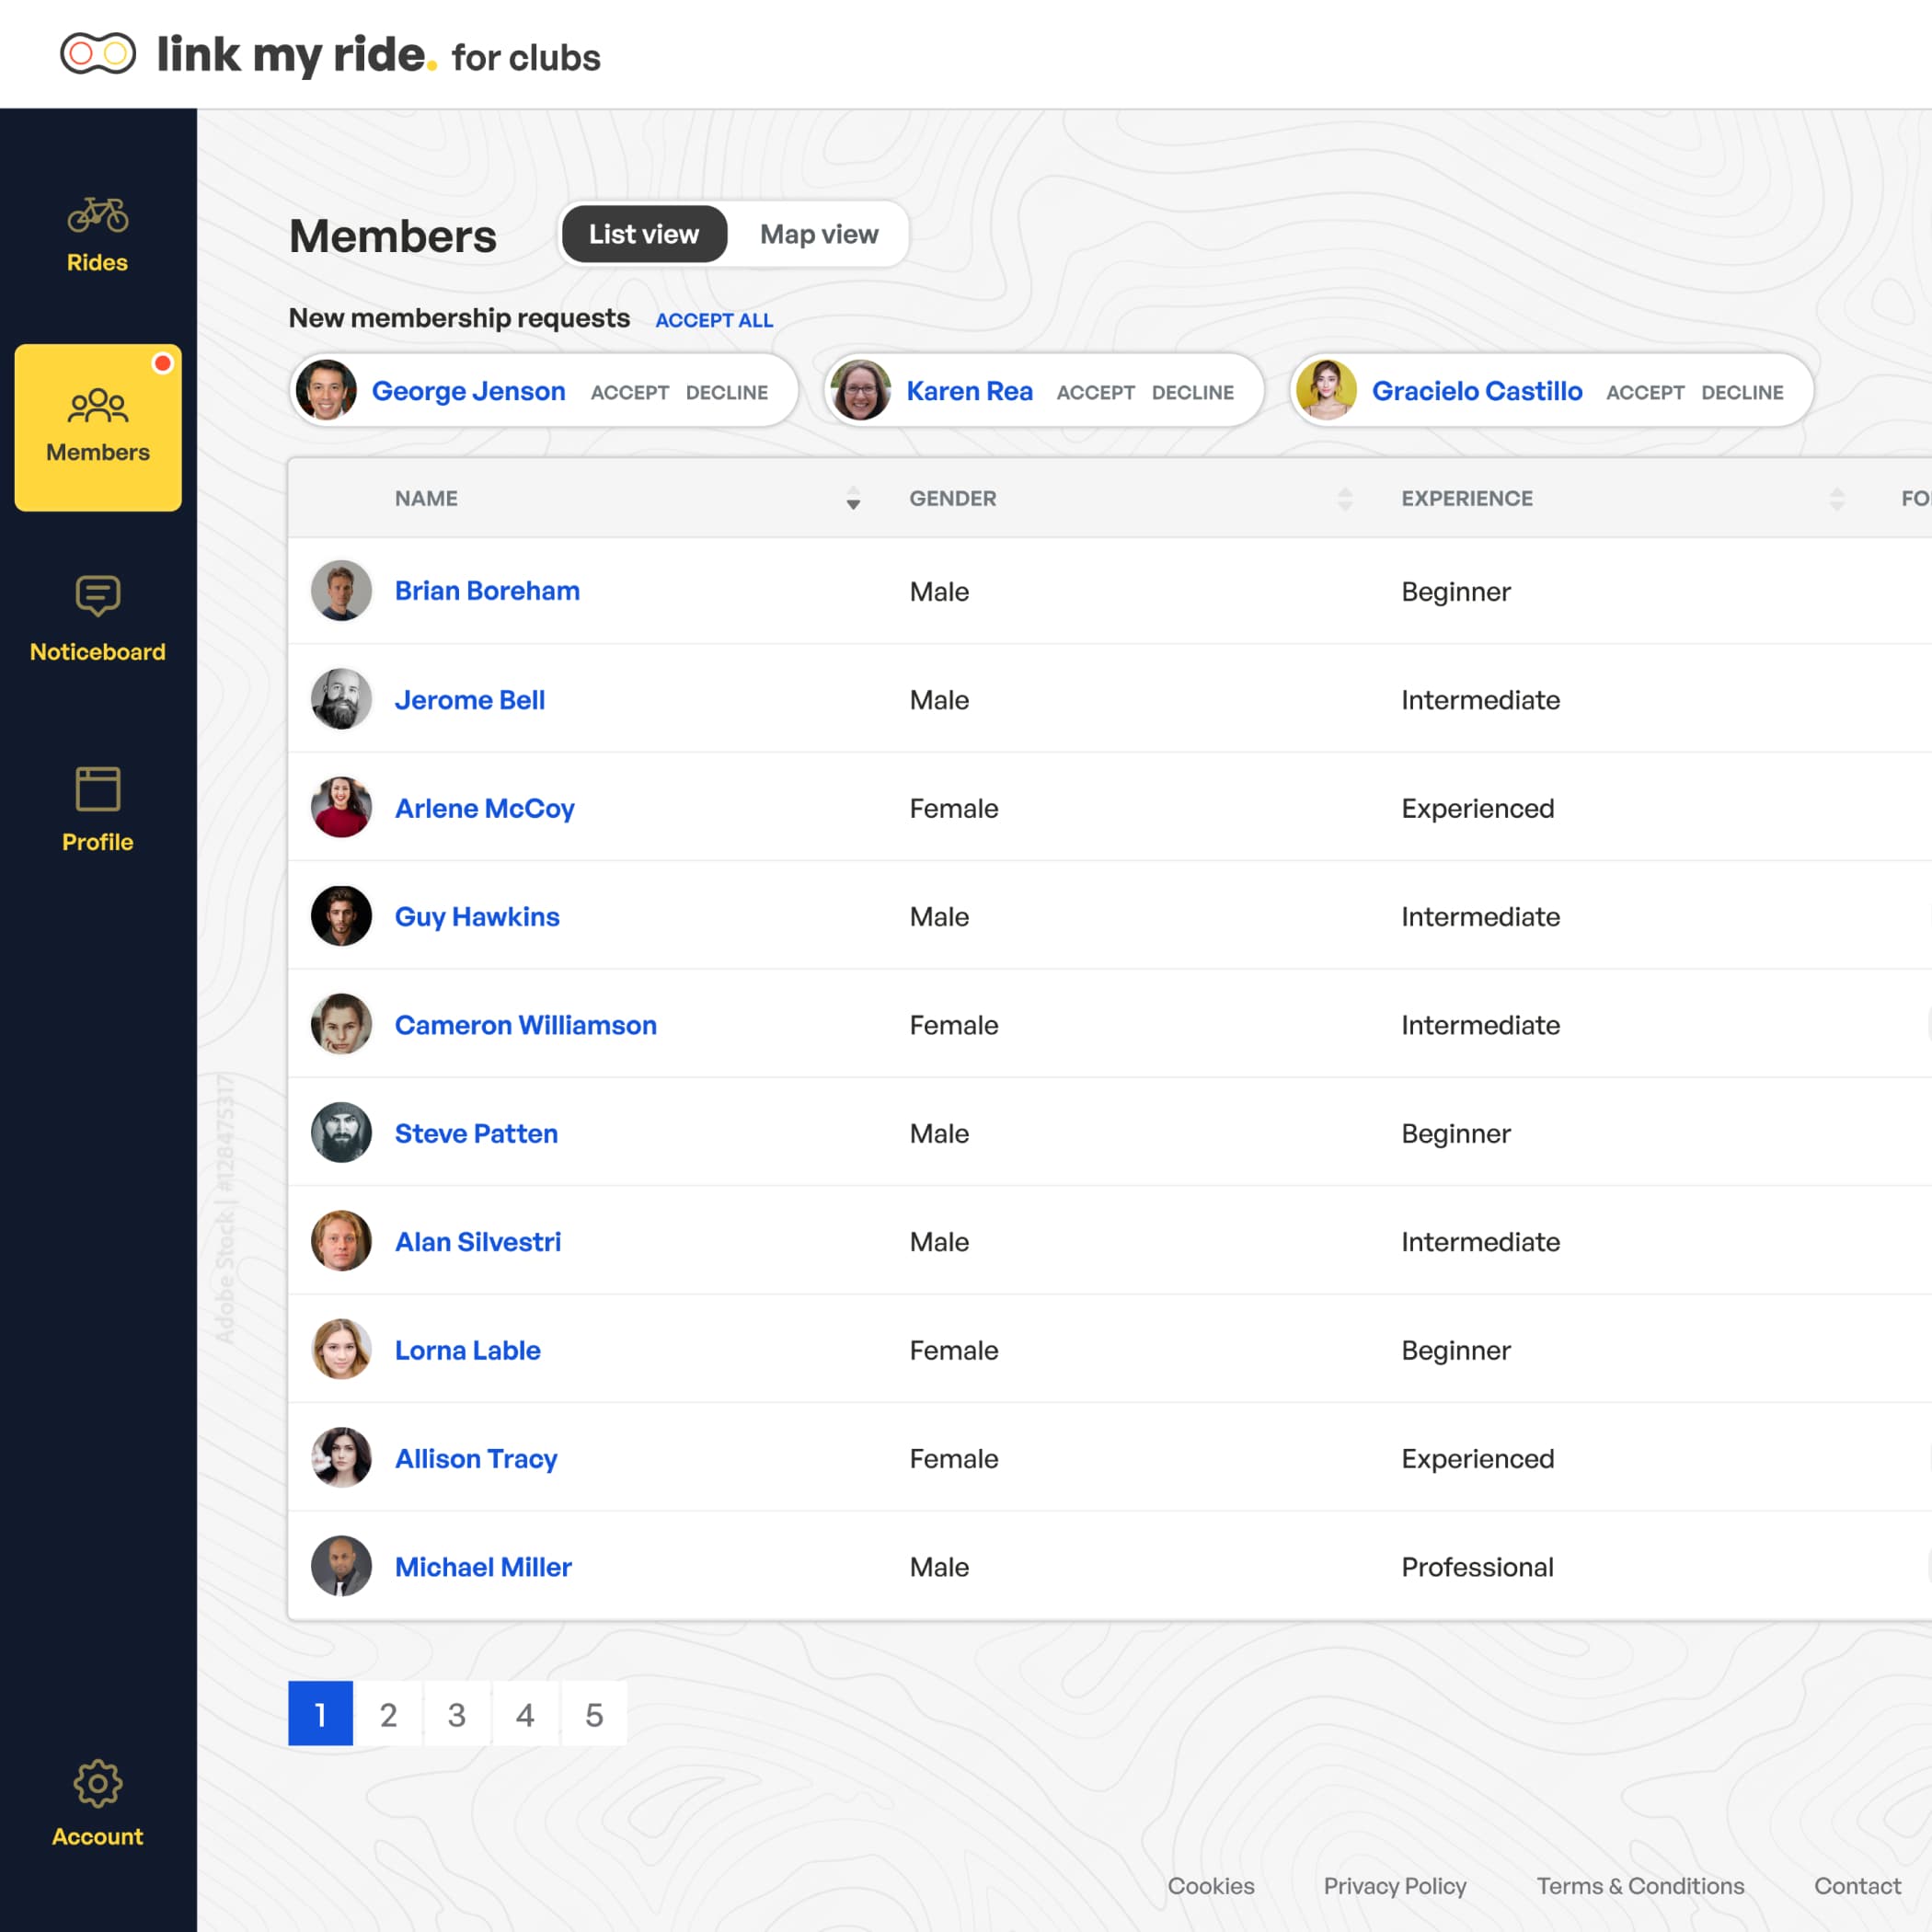Click Cameron Williamson's profile picture
This screenshot has width=1932, height=1932.
(341, 1024)
